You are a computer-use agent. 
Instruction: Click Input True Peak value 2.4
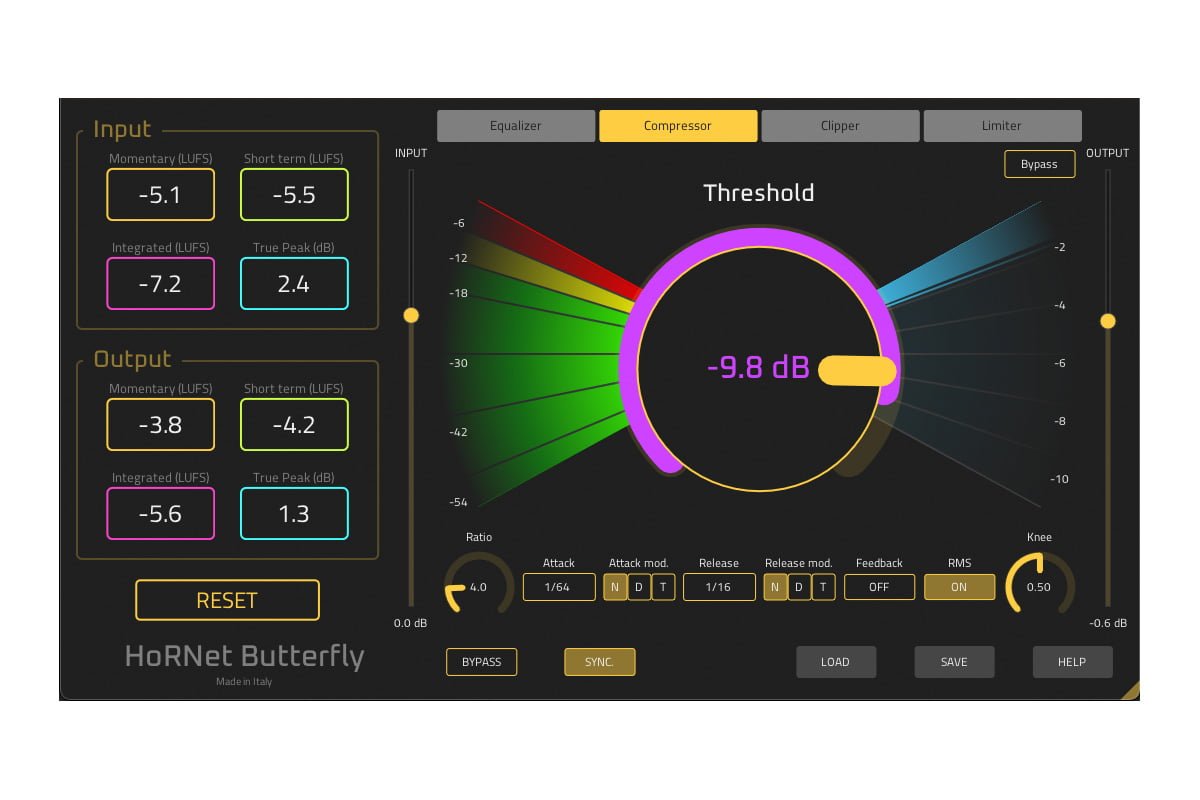[x=294, y=283]
